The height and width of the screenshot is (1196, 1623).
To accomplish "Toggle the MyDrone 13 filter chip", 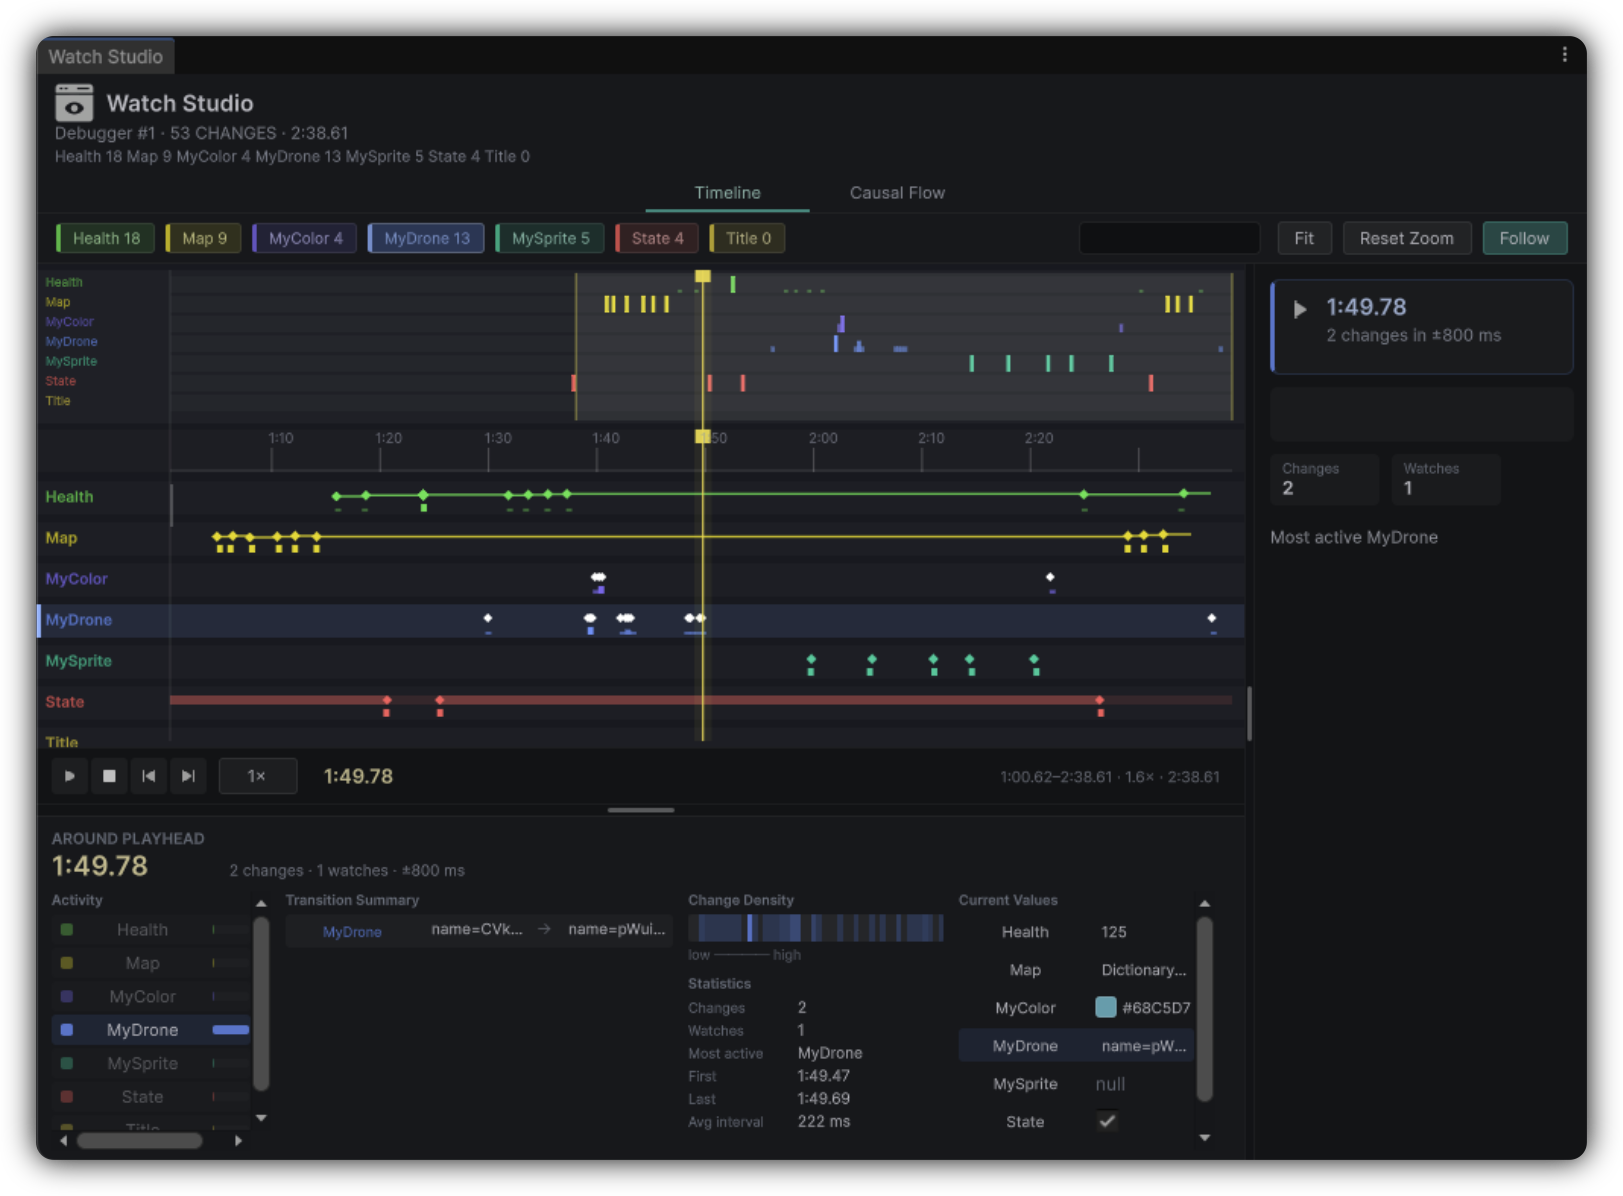I will point(426,238).
